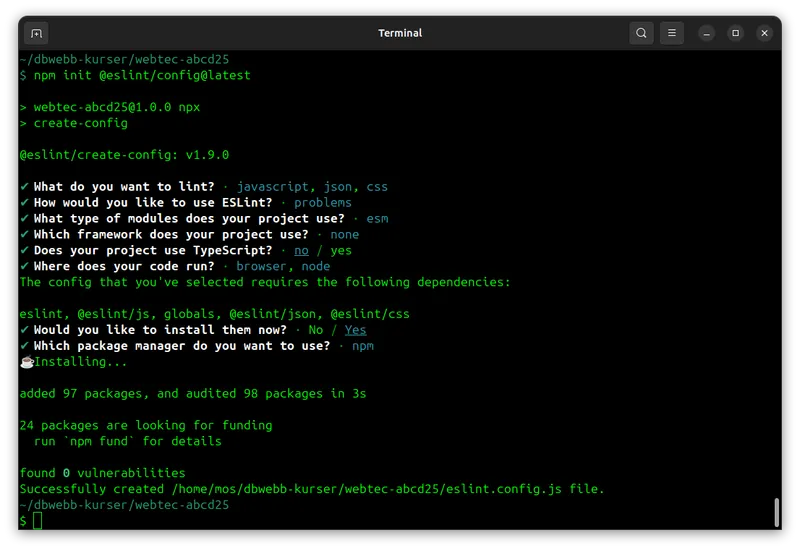Click the checkmark beside the lint question
Screen dimensions: 800x550
(x=24, y=187)
